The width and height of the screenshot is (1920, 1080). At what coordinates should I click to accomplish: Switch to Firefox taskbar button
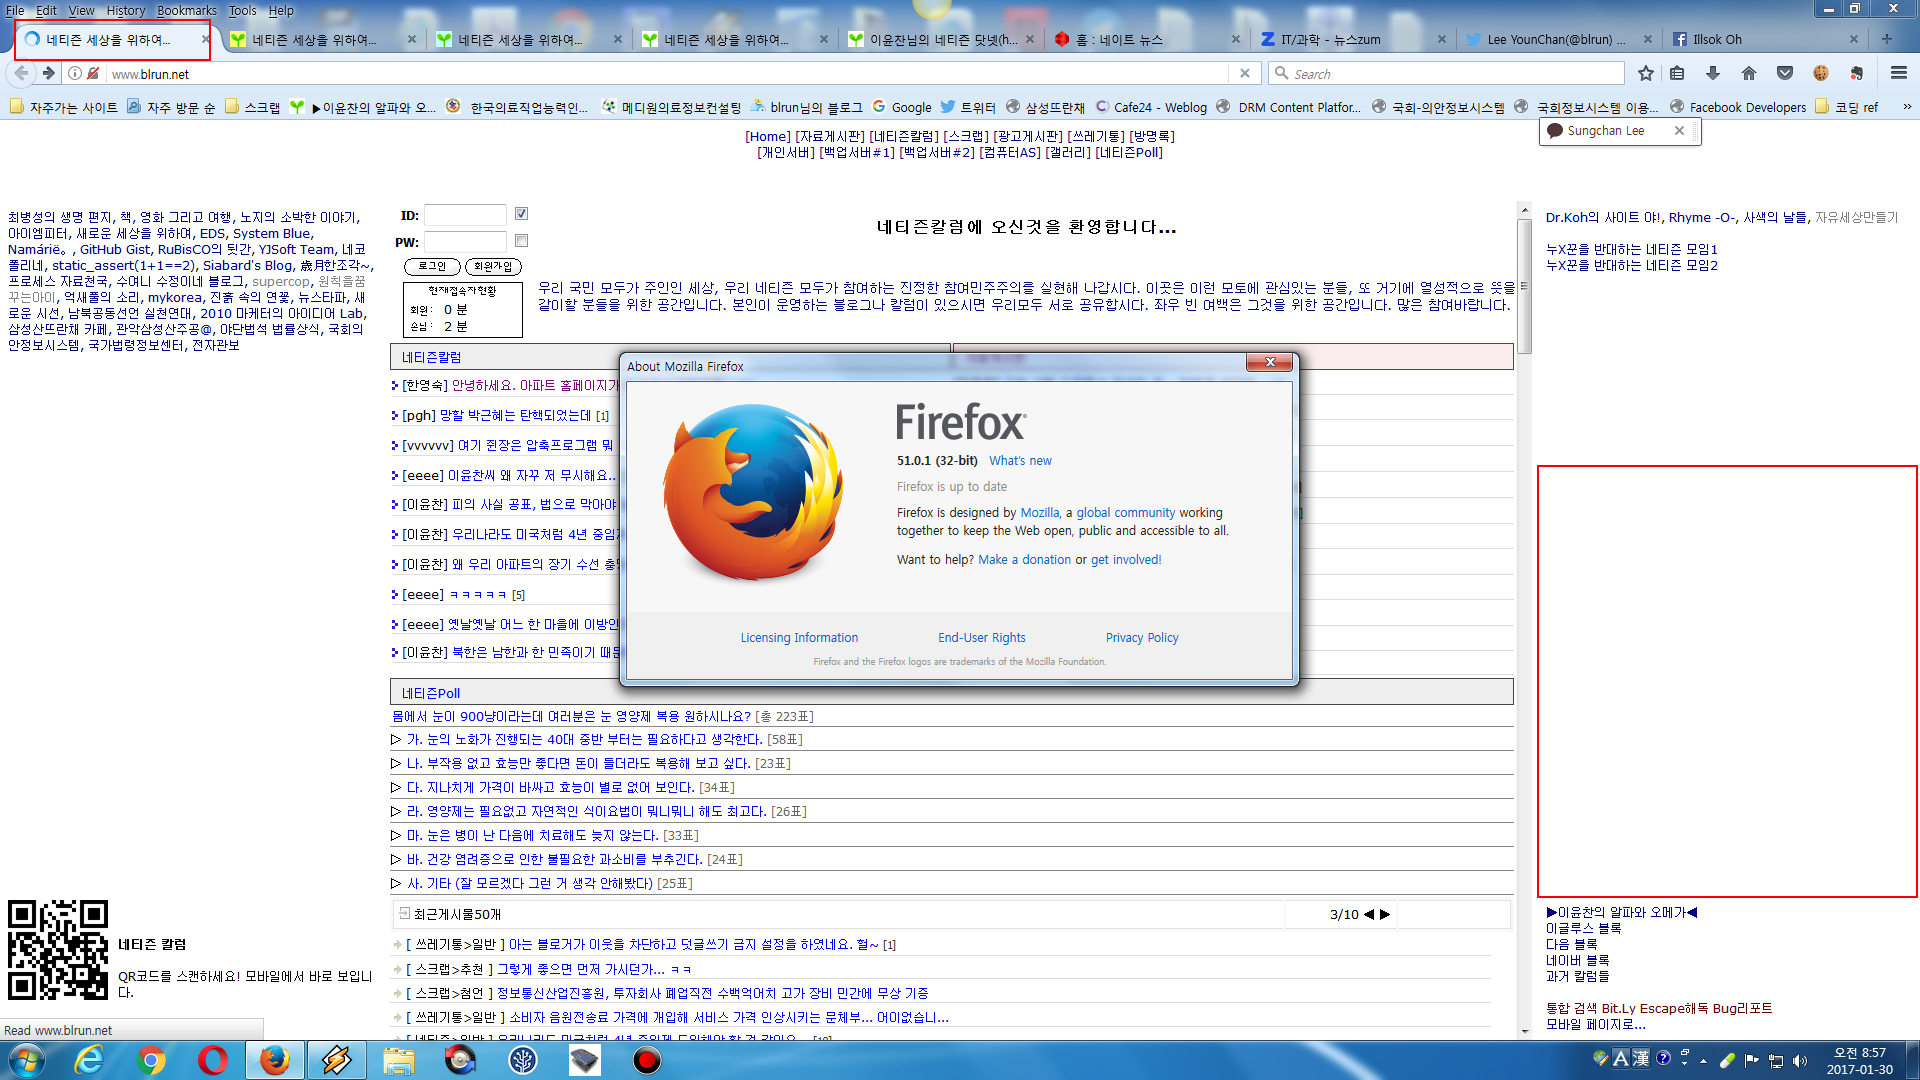click(274, 1060)
